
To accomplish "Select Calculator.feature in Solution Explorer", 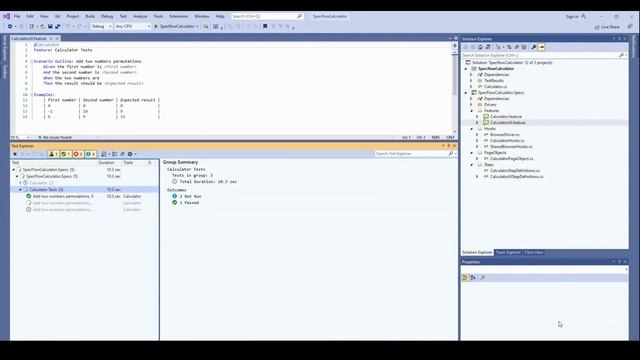I will click(x=505, y=117).
